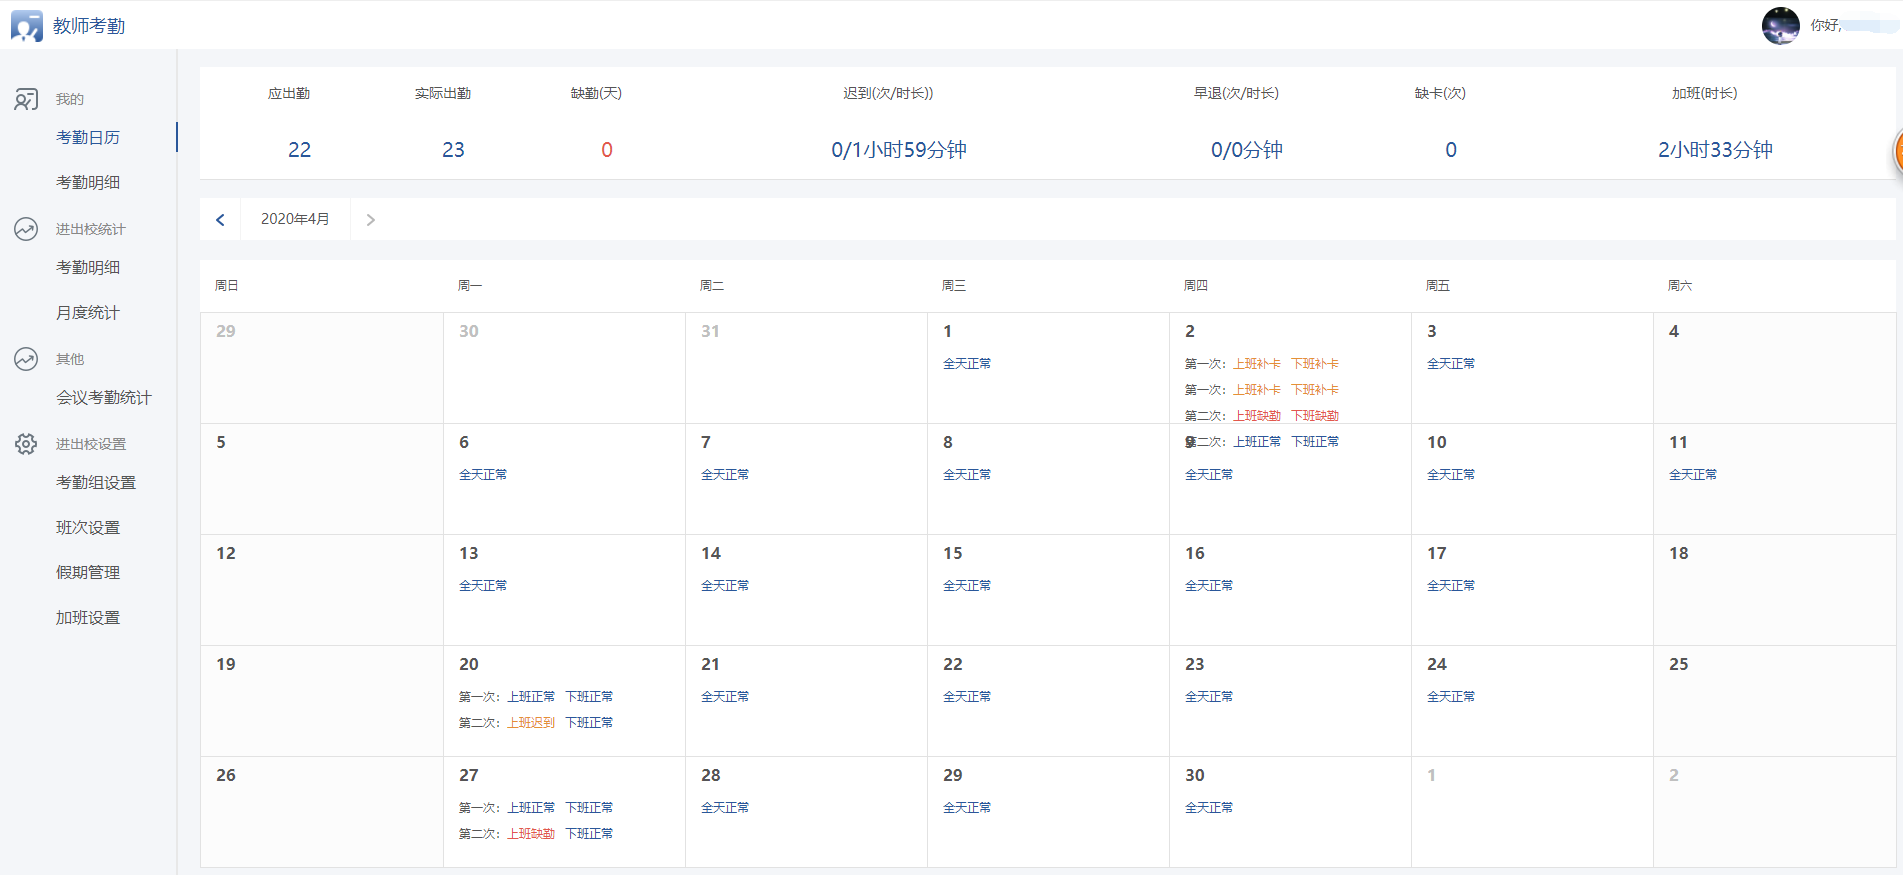This screenshot has height=875, width=1903.
Task: Open 班次设置 in the sidebar
Action: 88,528
